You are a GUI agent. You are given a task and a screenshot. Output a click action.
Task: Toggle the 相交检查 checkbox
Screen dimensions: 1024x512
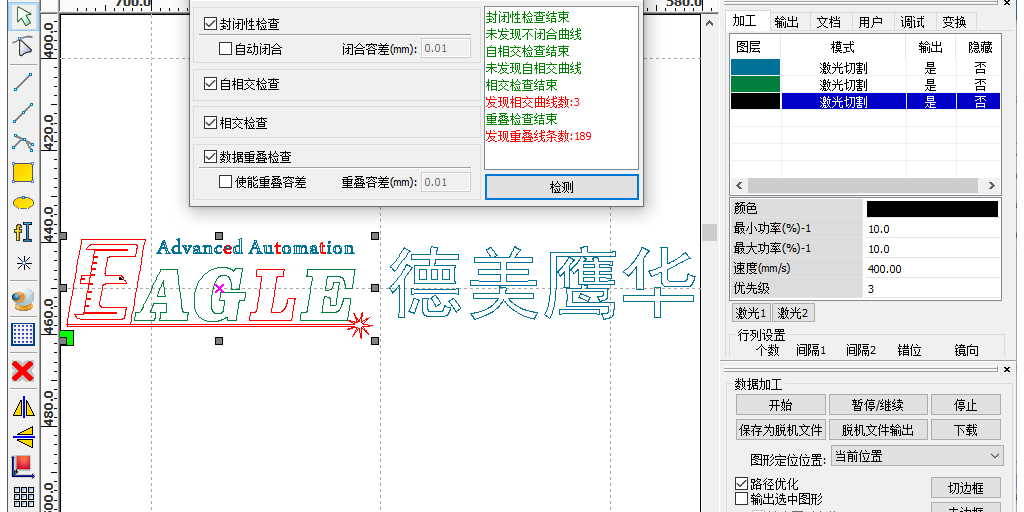click(210, 122)
